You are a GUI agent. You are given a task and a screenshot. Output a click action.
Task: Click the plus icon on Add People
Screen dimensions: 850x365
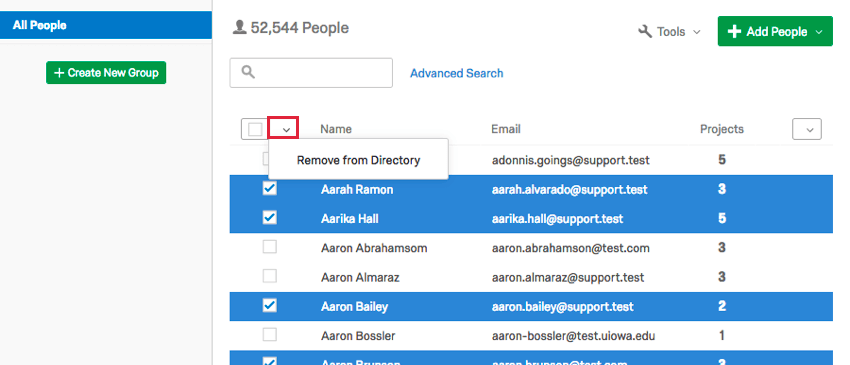[734, 32]
